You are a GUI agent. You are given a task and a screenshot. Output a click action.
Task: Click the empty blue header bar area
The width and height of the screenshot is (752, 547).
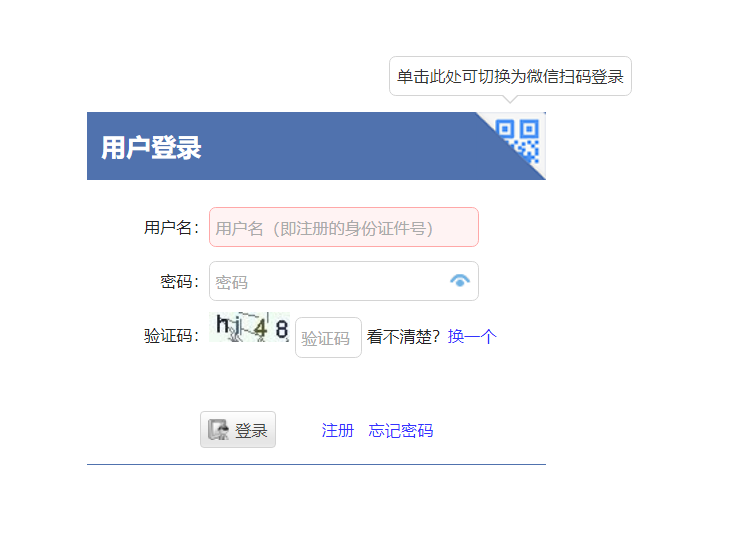340,147
